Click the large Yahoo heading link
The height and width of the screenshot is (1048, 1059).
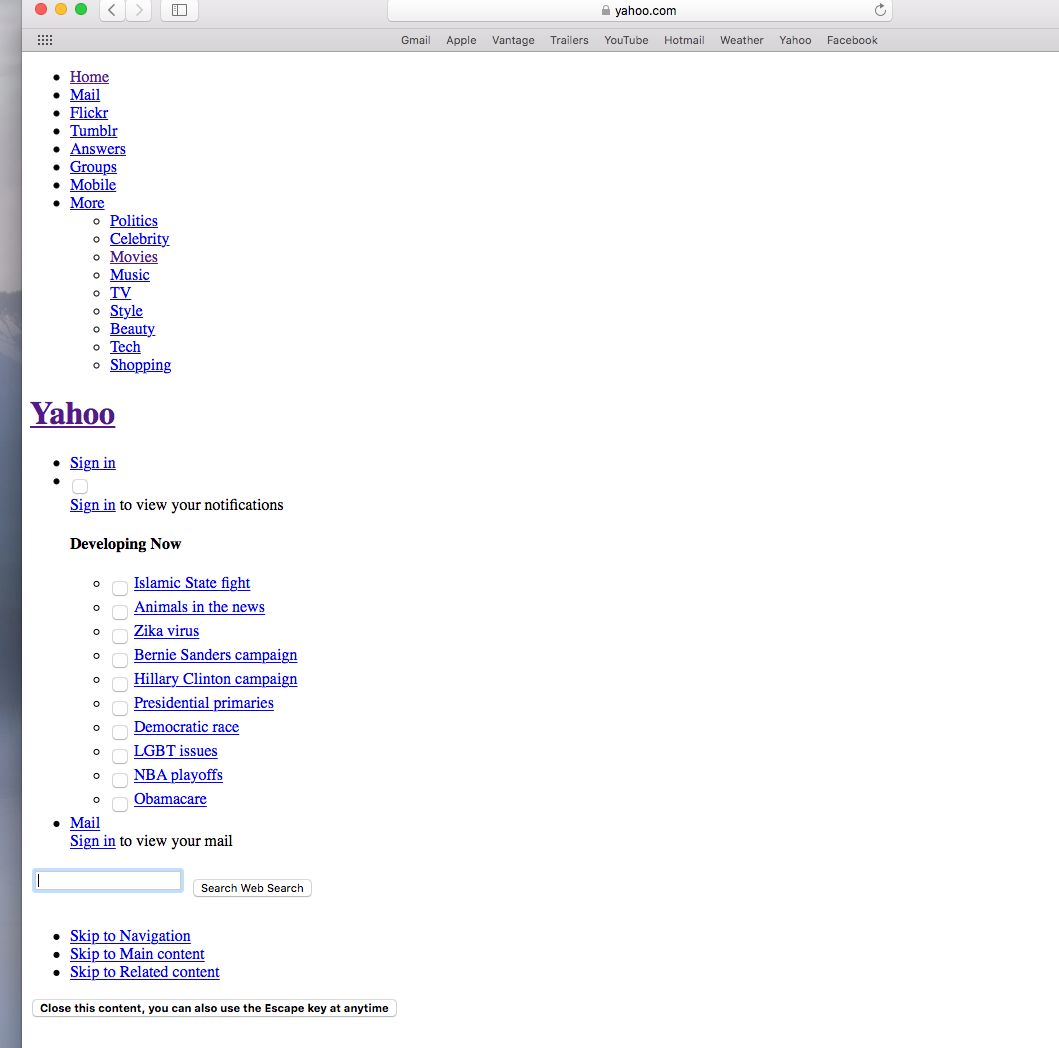tap(73, 414)
